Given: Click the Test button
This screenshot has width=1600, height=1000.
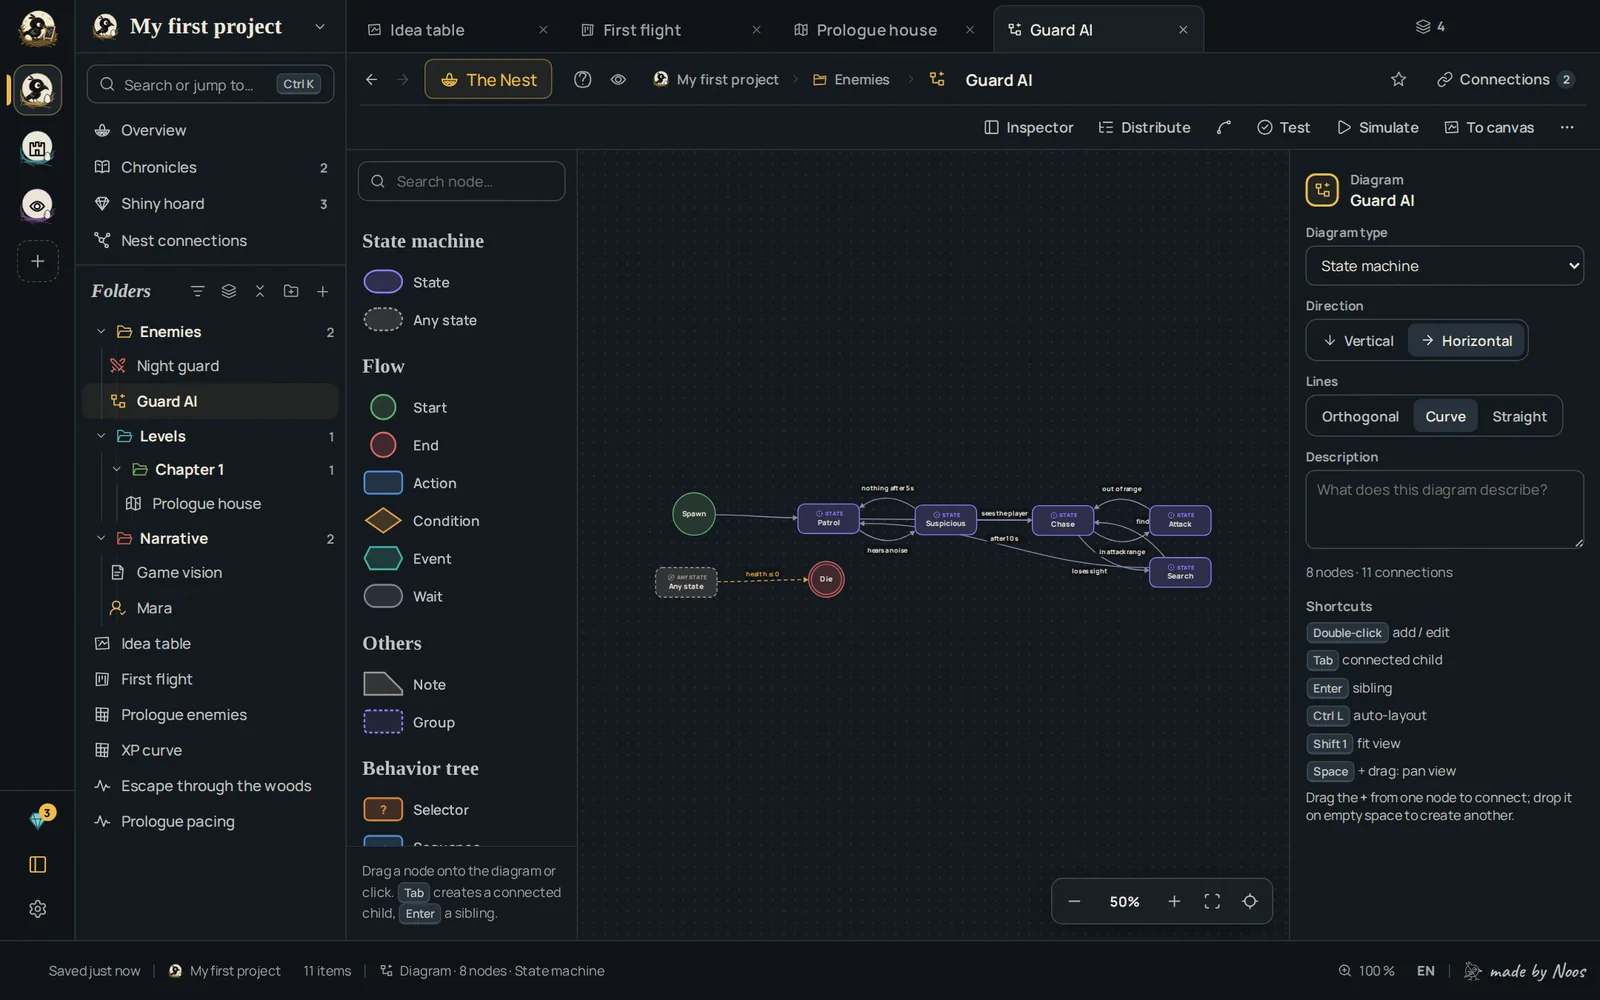Looking at the screenshot, I should [x=1283, y=127].
